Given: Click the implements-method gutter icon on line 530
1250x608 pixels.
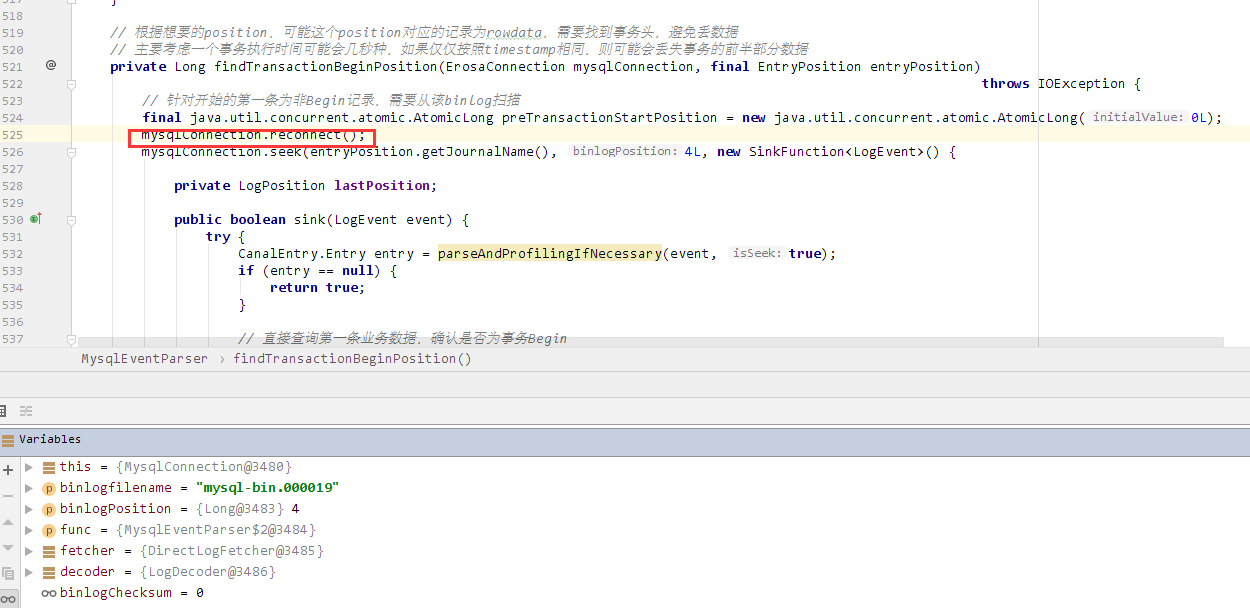Looking at the screenshot, I should [35, 219].
